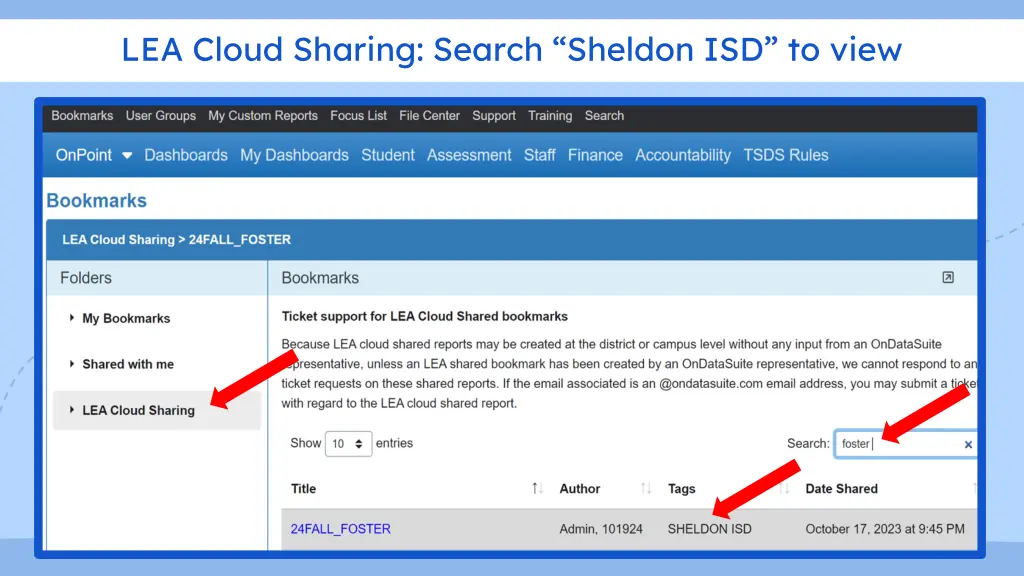Open Training in the top bar
Image resolution: width=1024 pixels, height=576 pixels.
550,116
